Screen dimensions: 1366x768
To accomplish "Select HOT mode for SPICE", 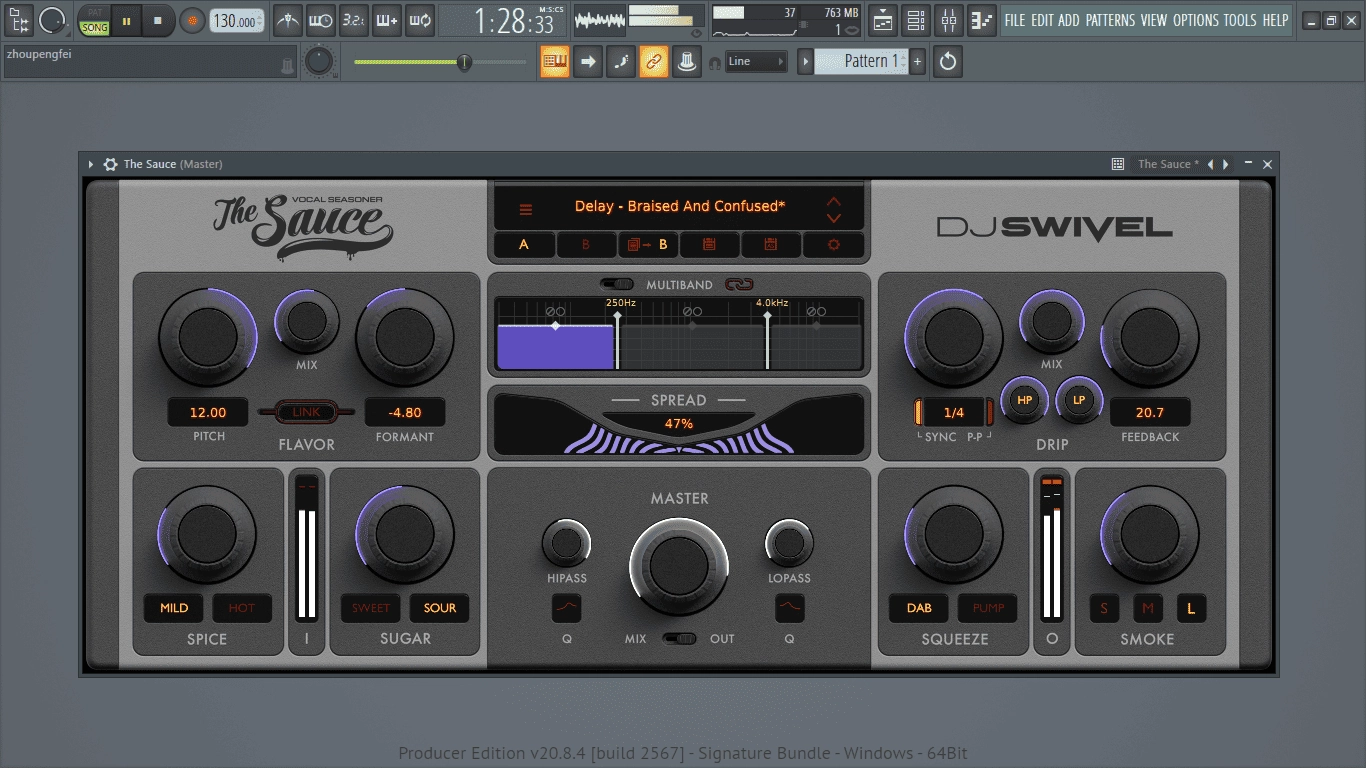I will 242,608.
